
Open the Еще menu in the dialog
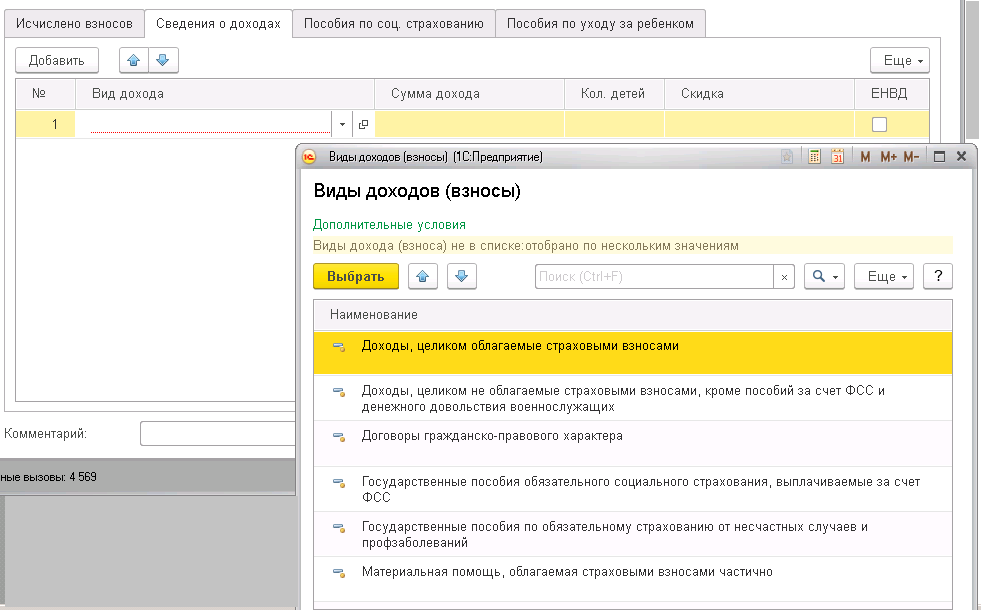[884, 276]
